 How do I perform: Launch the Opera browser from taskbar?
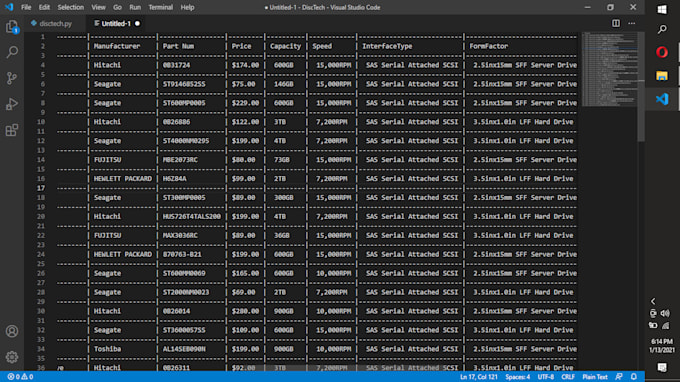click(662, 52)
